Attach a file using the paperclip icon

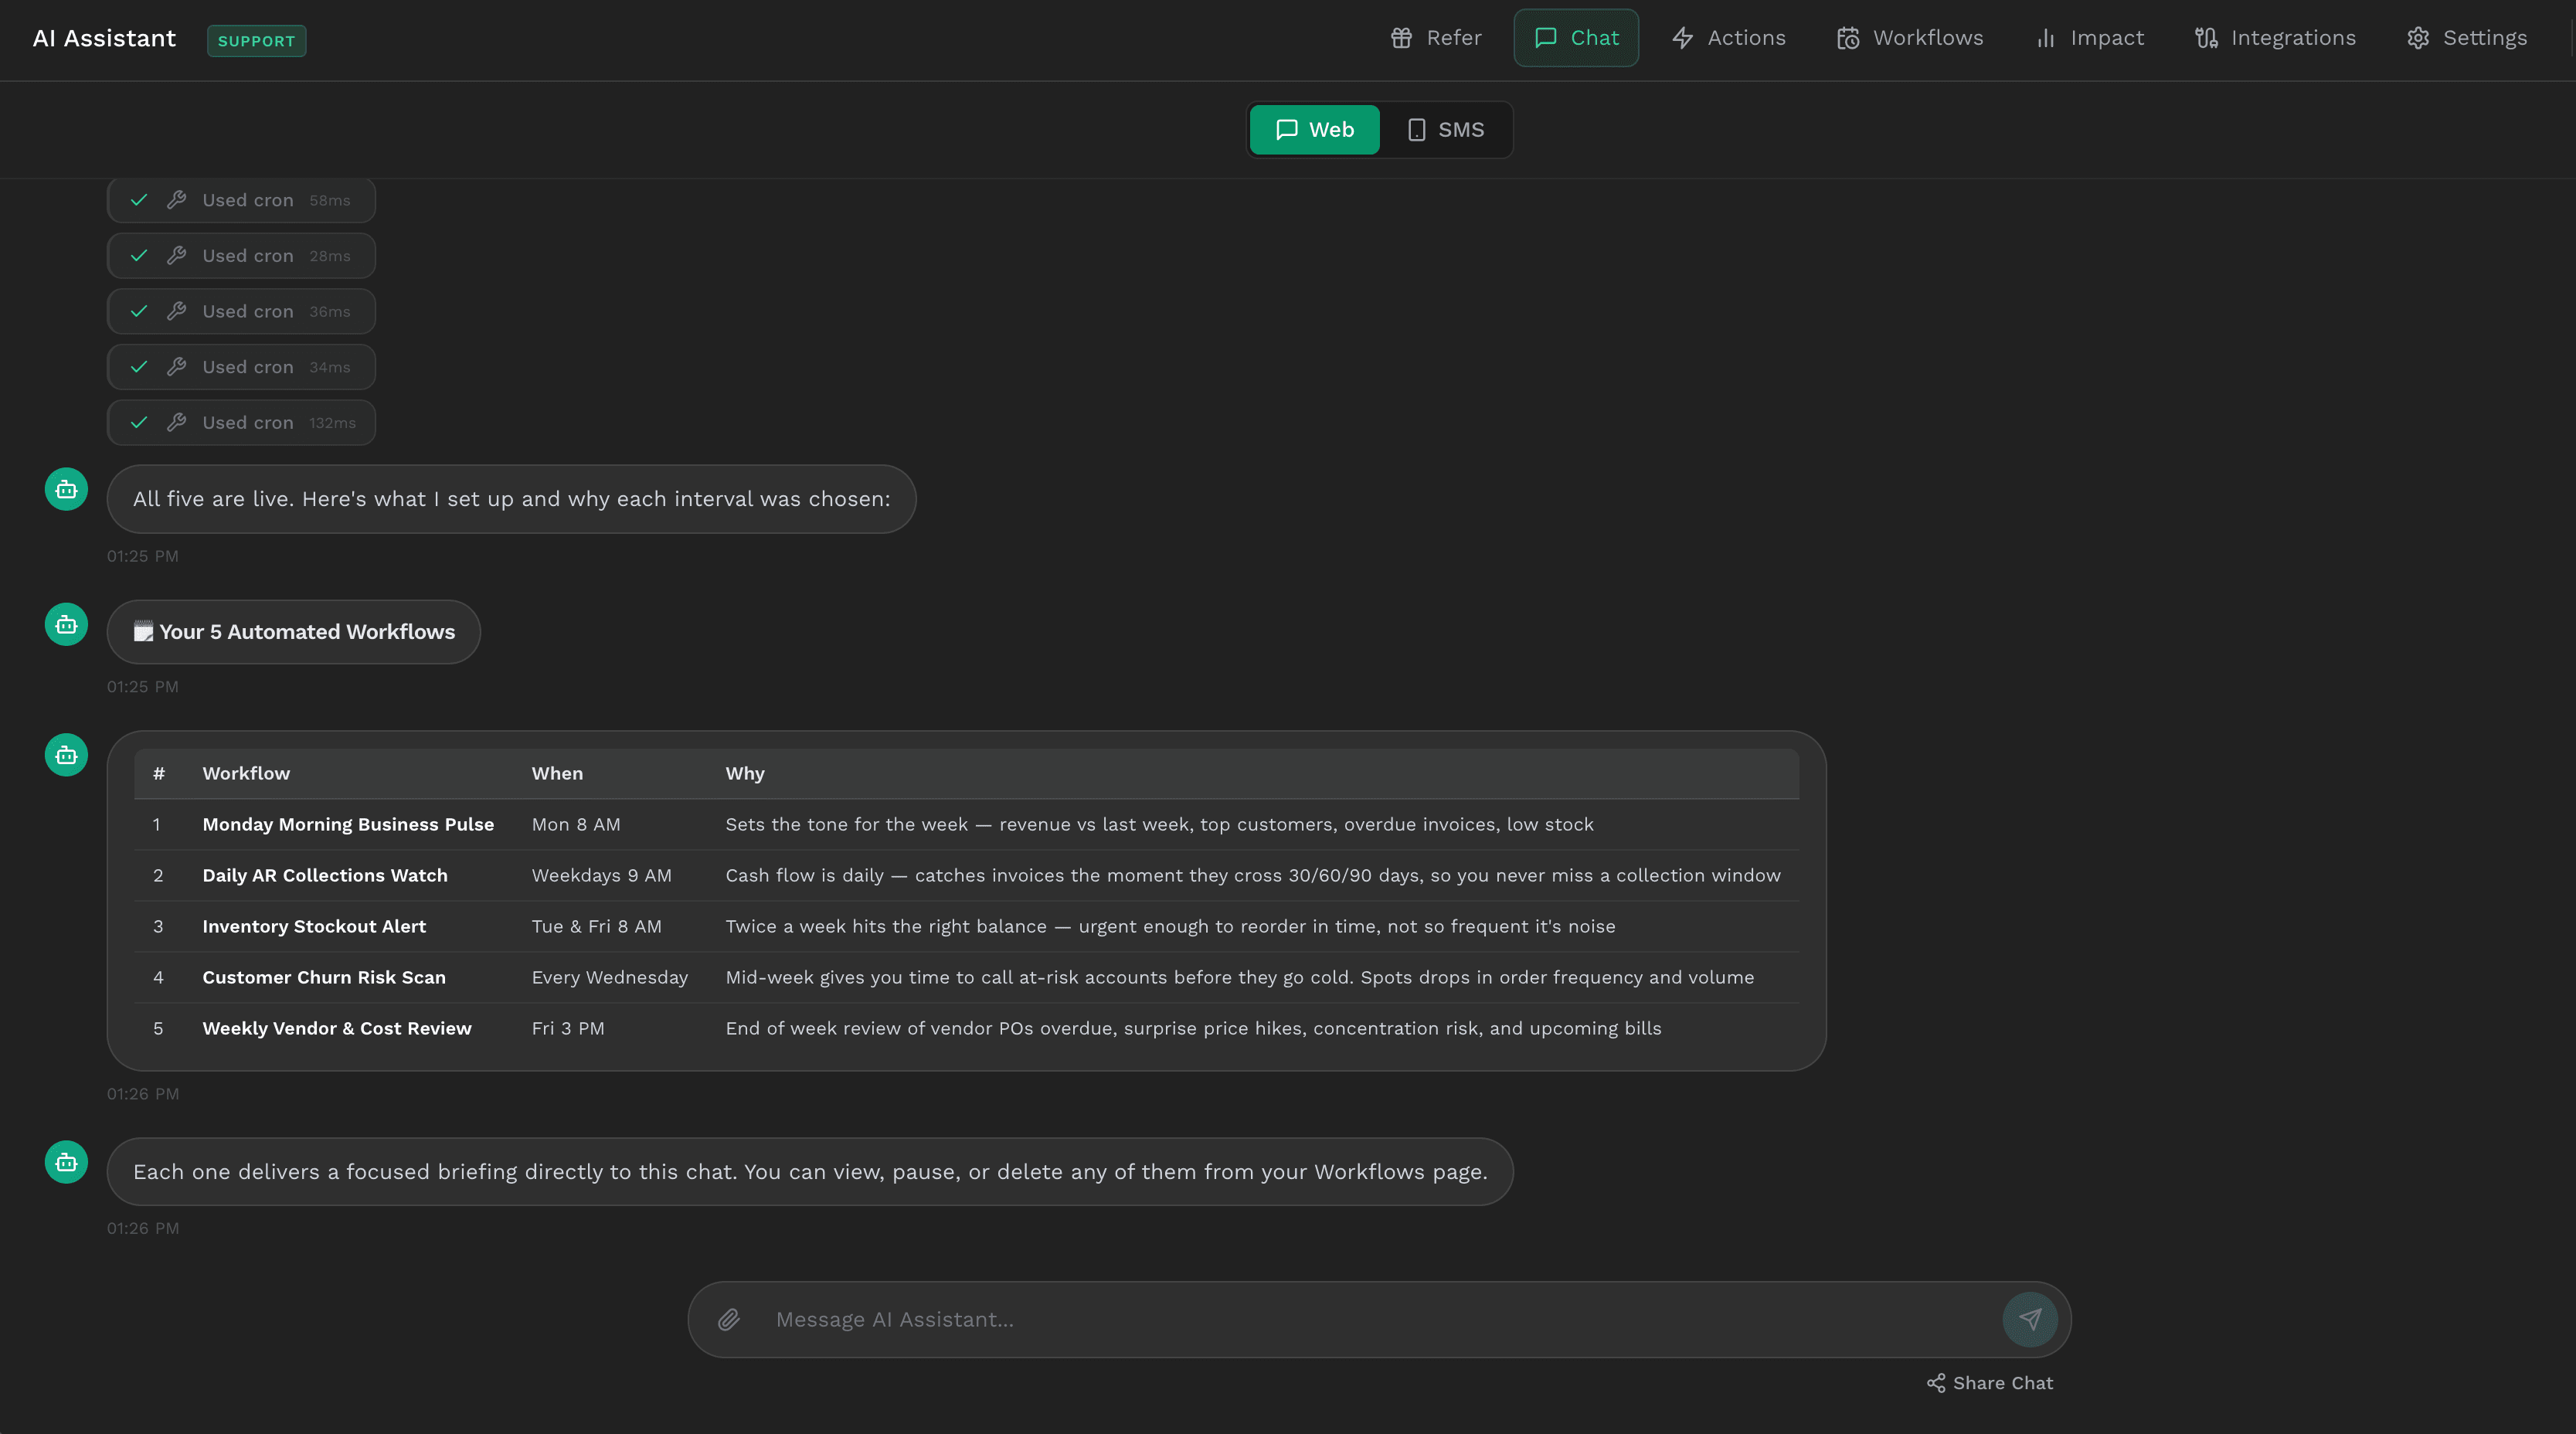pyautogui.click(x=729, y=1319)
